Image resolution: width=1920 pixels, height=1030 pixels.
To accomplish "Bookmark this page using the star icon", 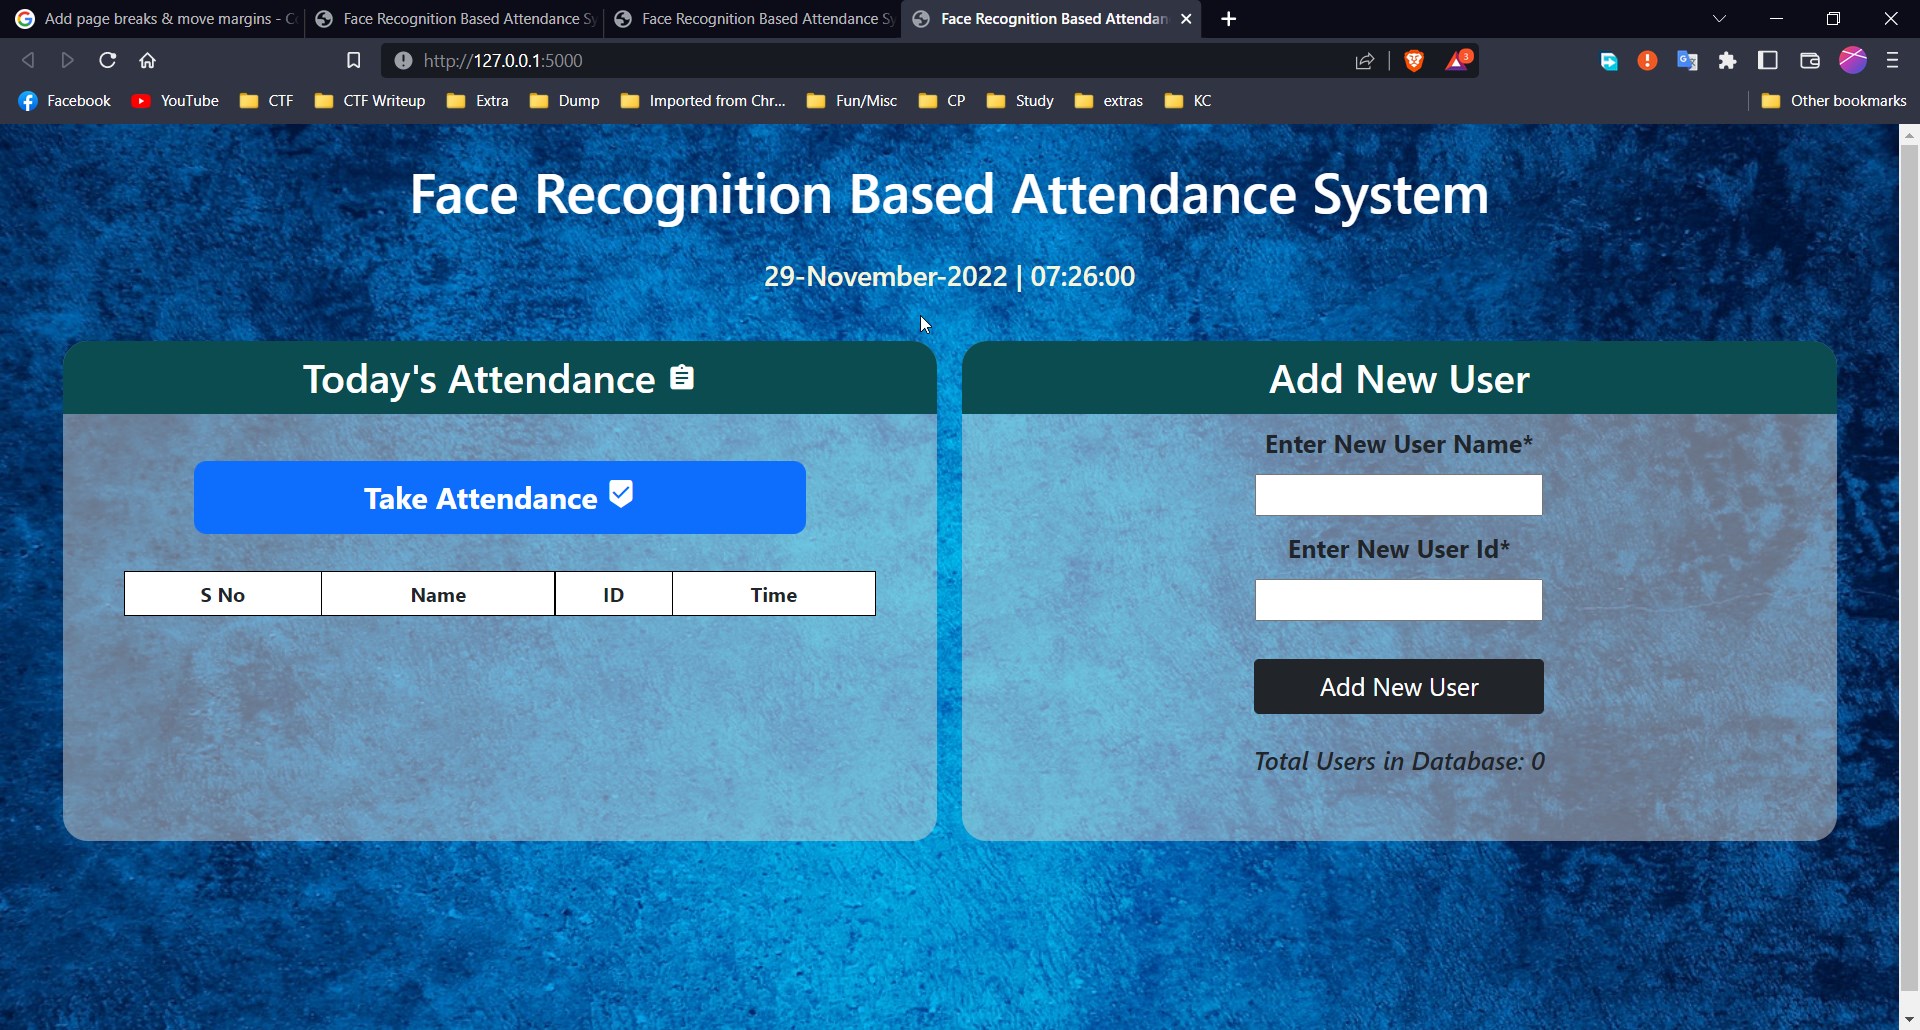I will (353, 60).
